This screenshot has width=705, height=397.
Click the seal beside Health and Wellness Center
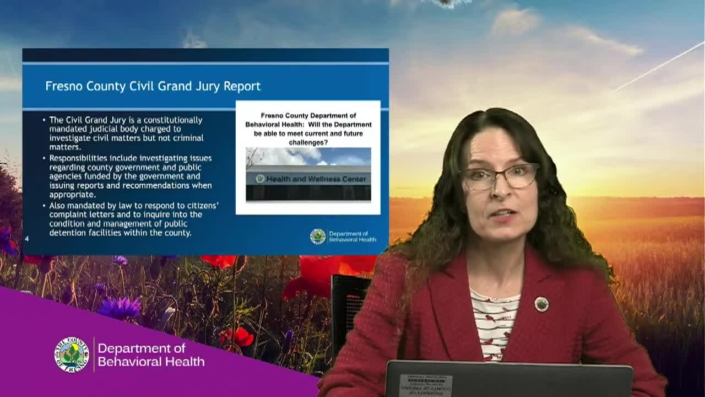click(x=260, y=179)
